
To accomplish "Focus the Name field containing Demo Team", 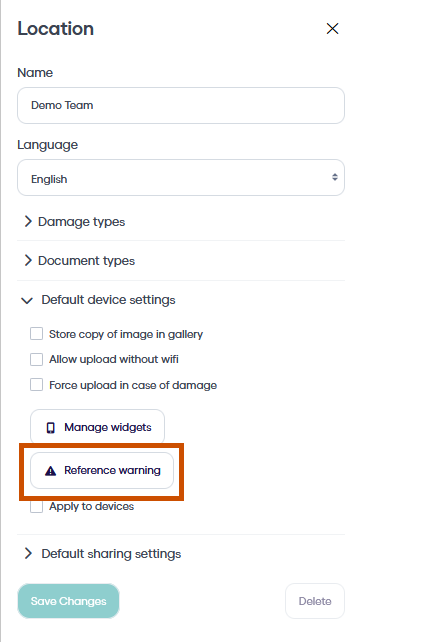I will tap(181, 105).
